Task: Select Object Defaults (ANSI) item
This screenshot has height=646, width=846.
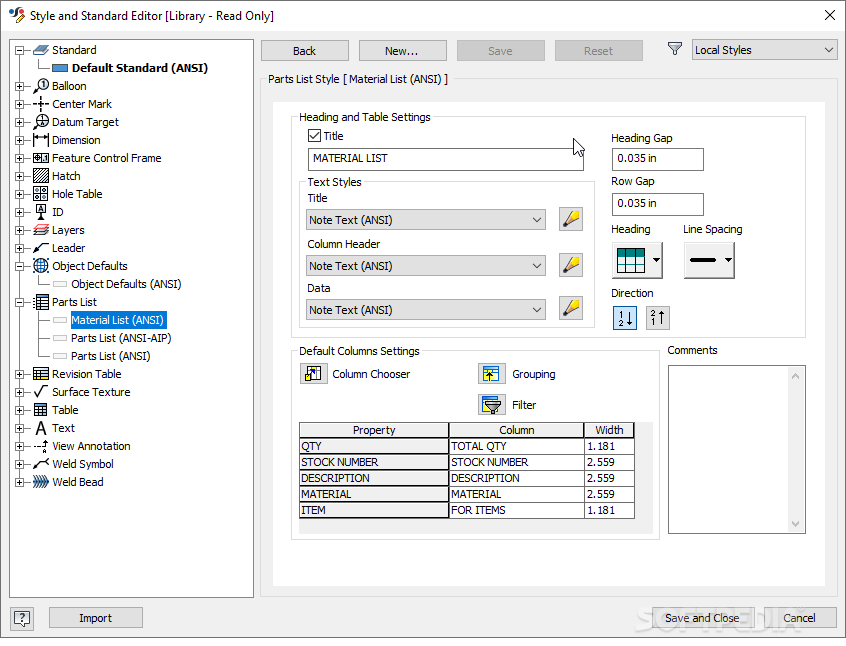Action: [126, 284]
